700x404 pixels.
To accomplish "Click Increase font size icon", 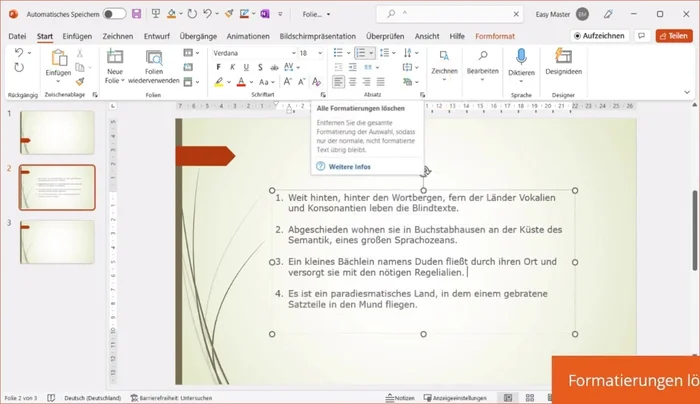I will (288, 82).
